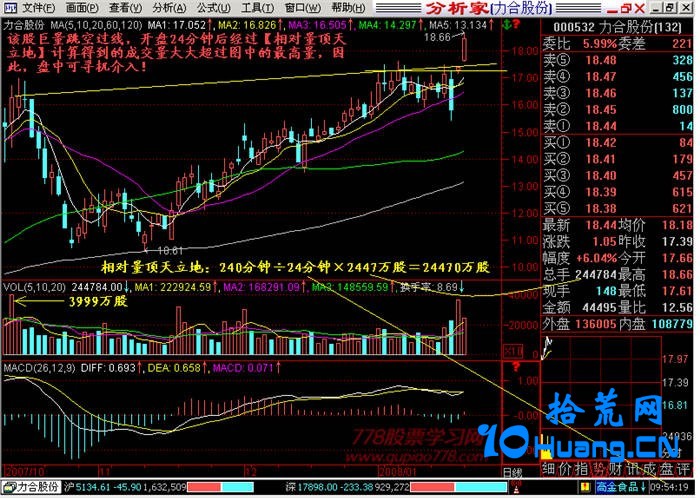Click the MA(5,10,20,60,120) indicator label
Screen dimensions: 700x500
click(x=97, y=25)
